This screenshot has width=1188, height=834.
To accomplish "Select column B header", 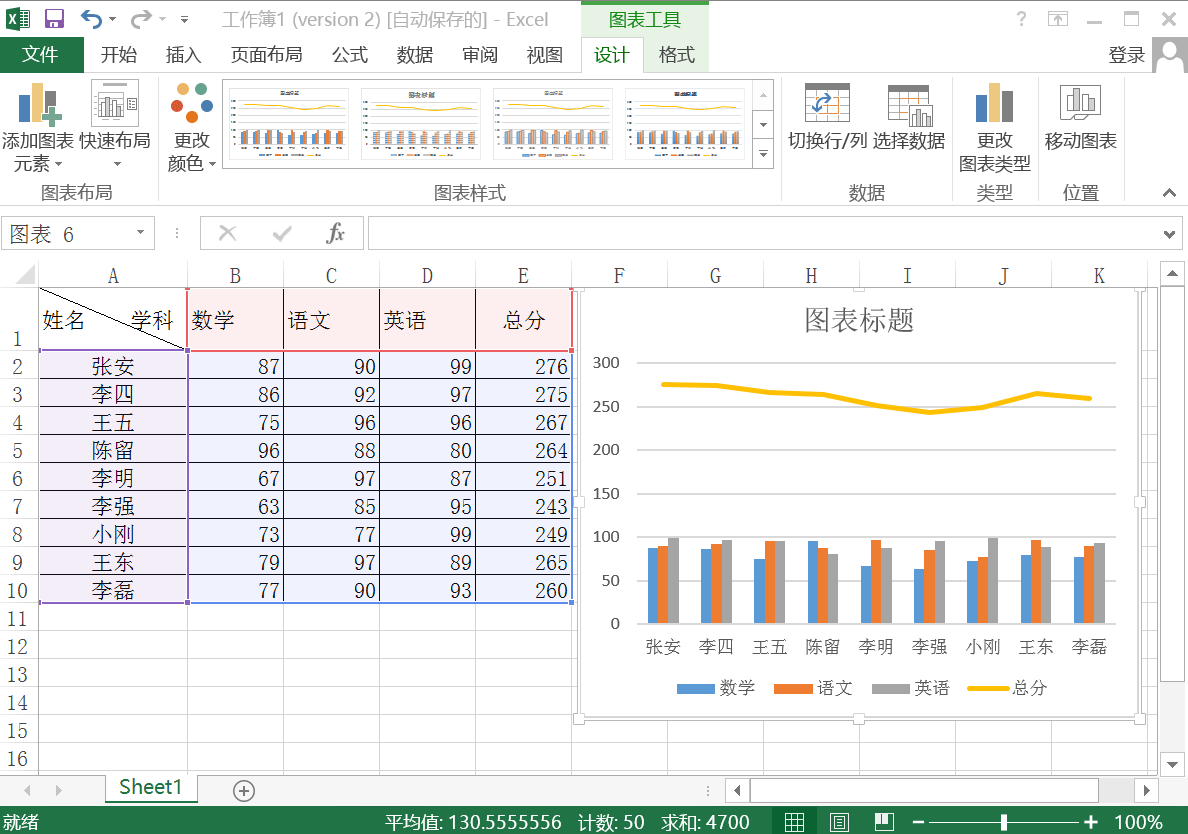I will tap(235, 276).
